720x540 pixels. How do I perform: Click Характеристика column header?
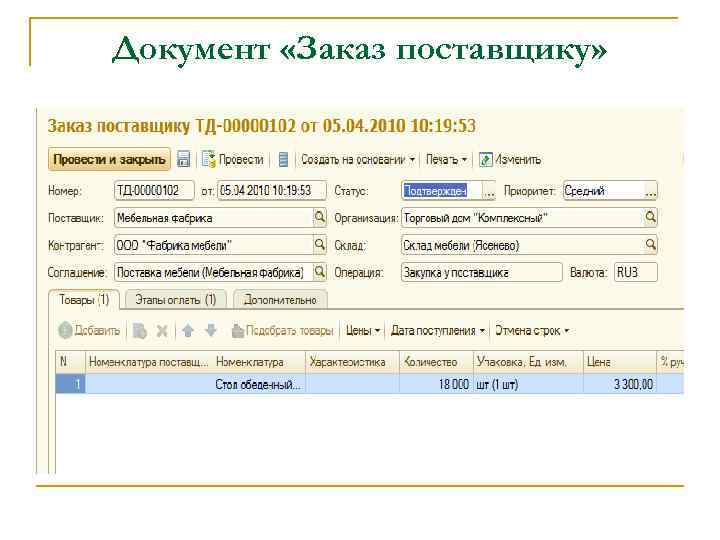pyautogui.click(x=352, y=362)
